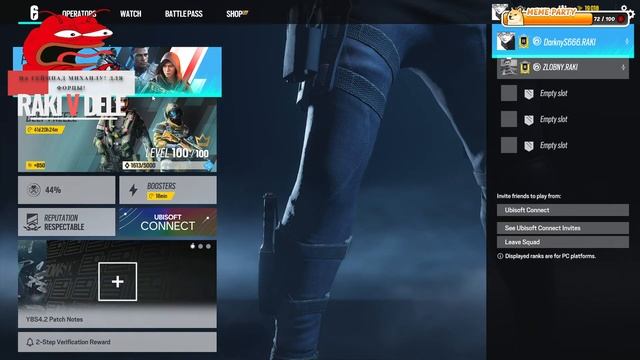Click the +850 currency badge
Screen dimensions: 640x360
click(x=36, y=165)
